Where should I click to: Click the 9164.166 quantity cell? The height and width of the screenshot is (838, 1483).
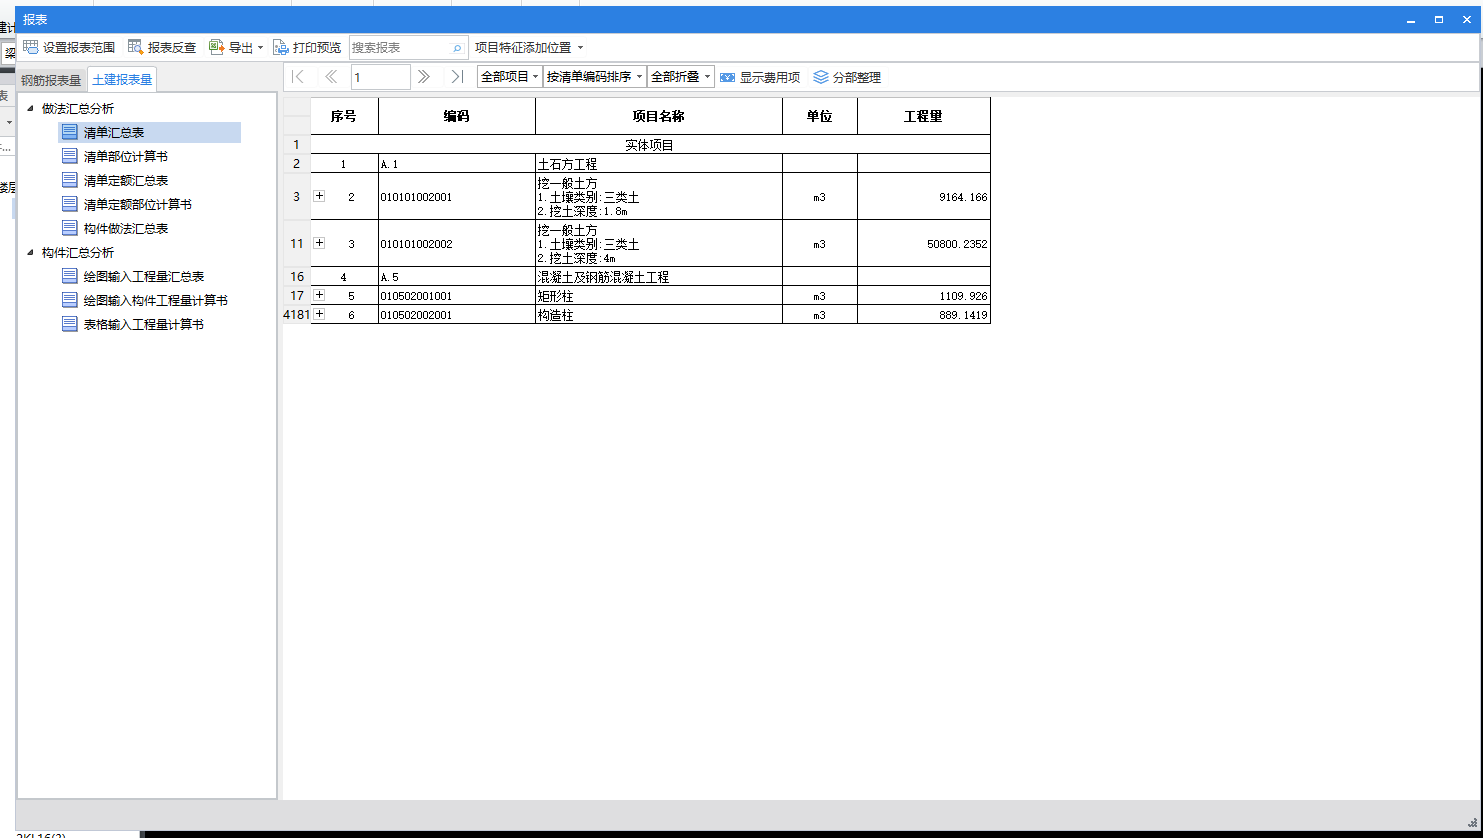[x=924, y=197]
